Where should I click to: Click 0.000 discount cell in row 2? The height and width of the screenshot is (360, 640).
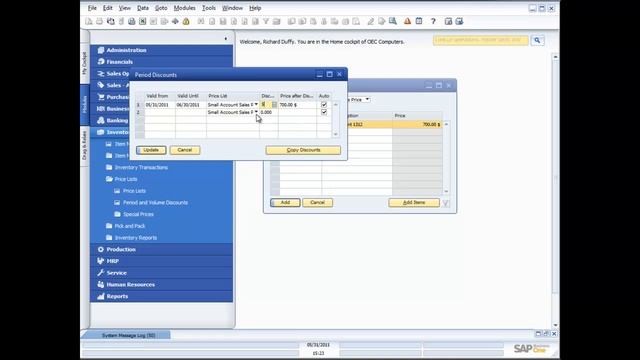coord(269,112)
